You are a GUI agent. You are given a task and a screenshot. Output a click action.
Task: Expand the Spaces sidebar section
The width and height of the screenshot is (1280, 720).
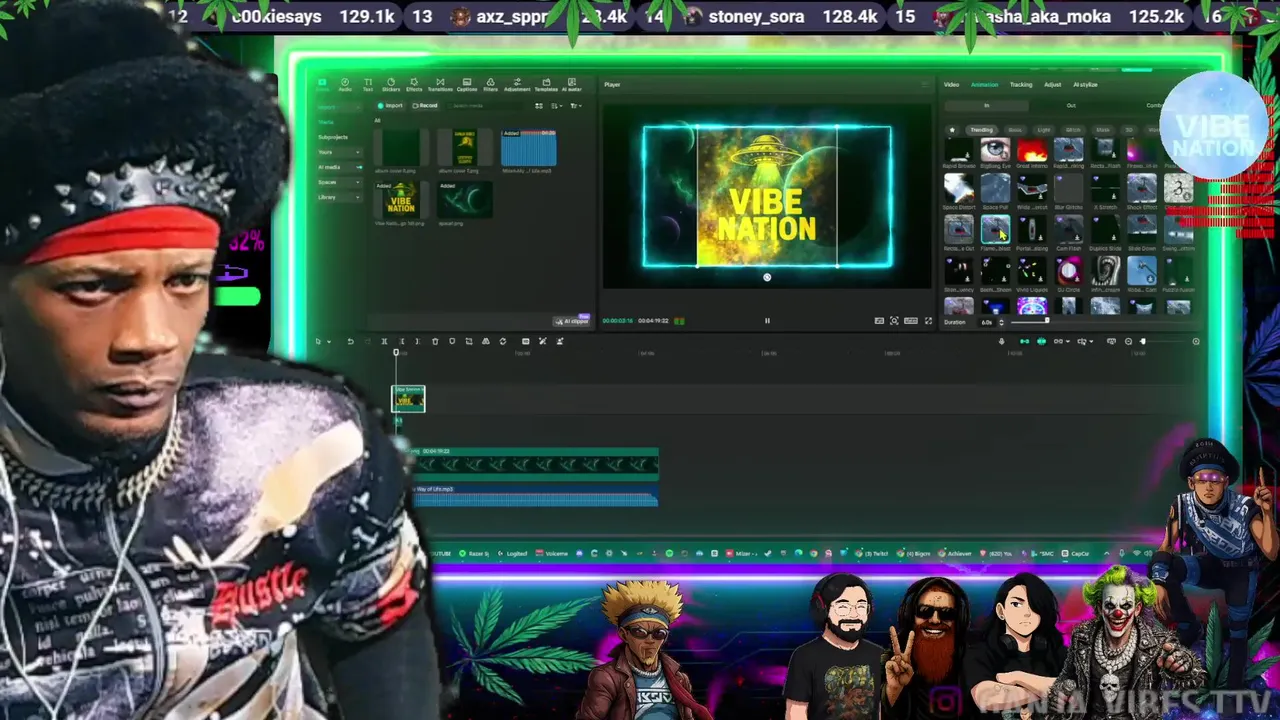[339, 182]
